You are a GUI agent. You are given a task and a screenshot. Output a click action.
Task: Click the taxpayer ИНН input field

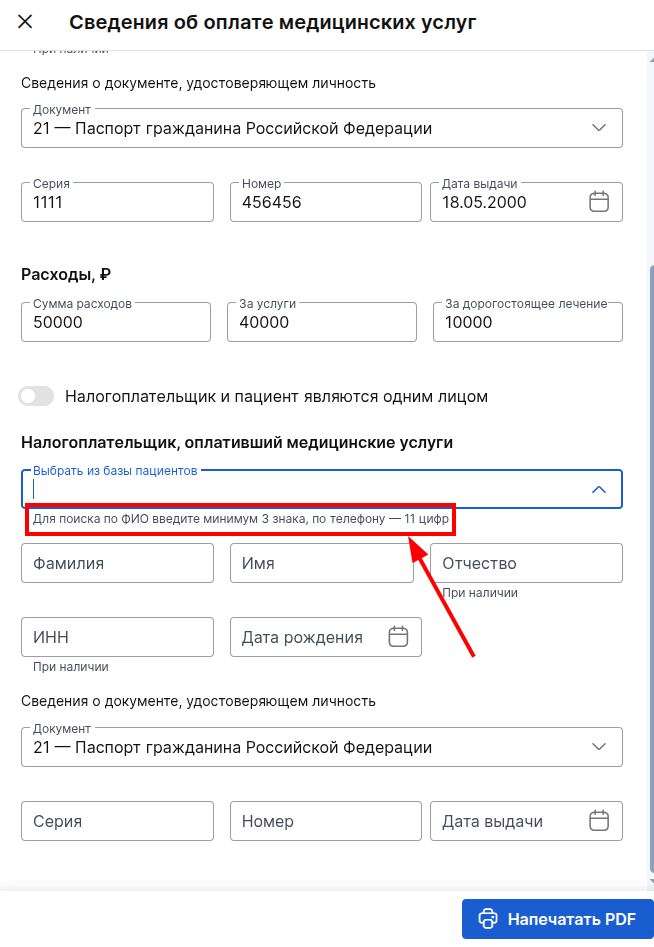click(x=116, y=637)
